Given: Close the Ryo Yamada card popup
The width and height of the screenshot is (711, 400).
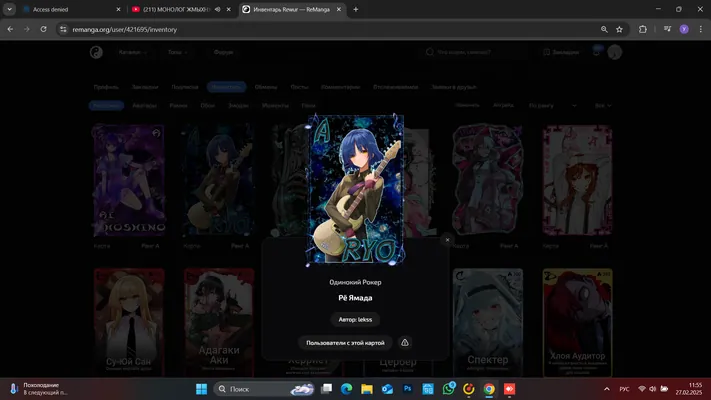Looking at the screenshot, I should tap(447, 240).
